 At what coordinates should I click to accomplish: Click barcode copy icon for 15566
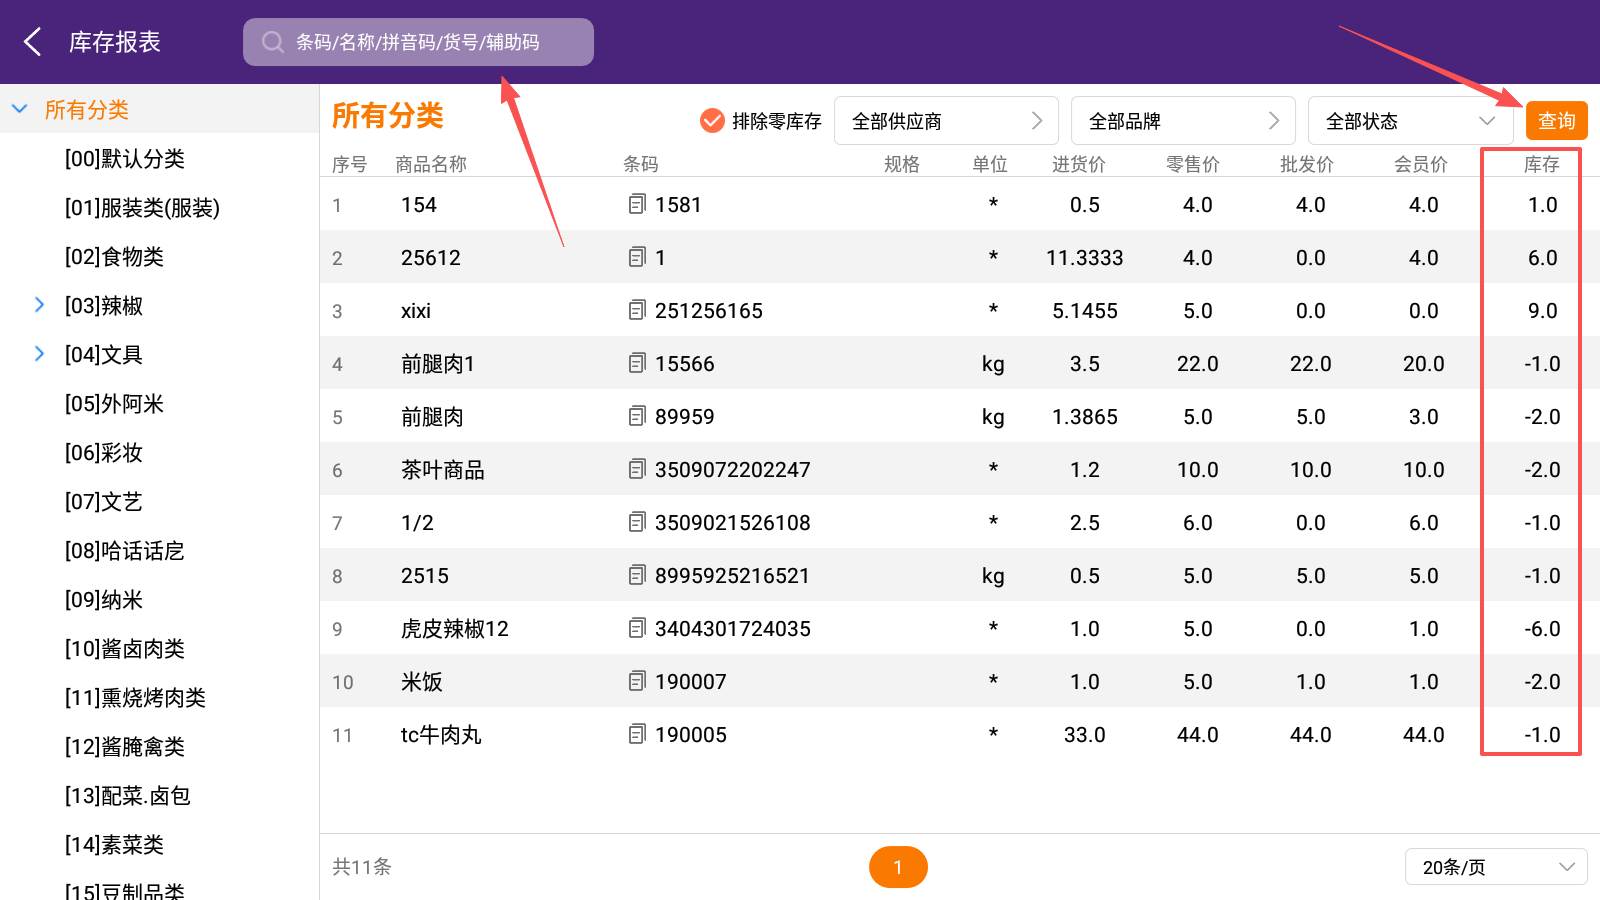pyautogui.click(x=637, y=364)
